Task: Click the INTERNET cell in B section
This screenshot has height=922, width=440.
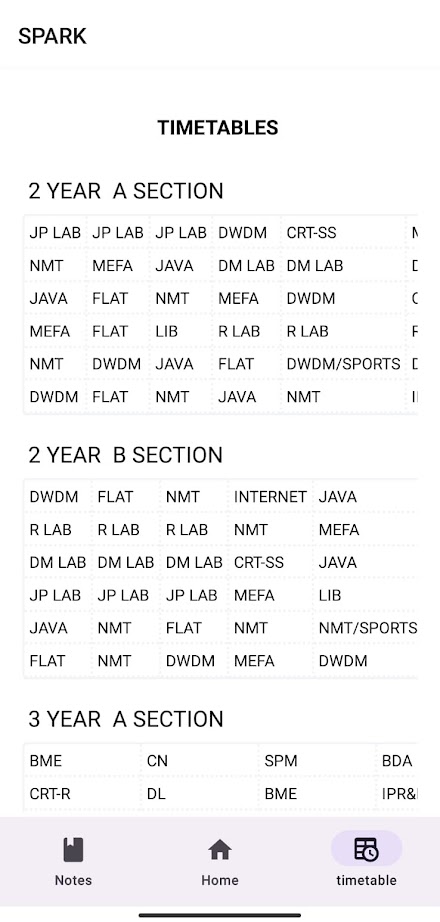Action: [x=270, y=497]
